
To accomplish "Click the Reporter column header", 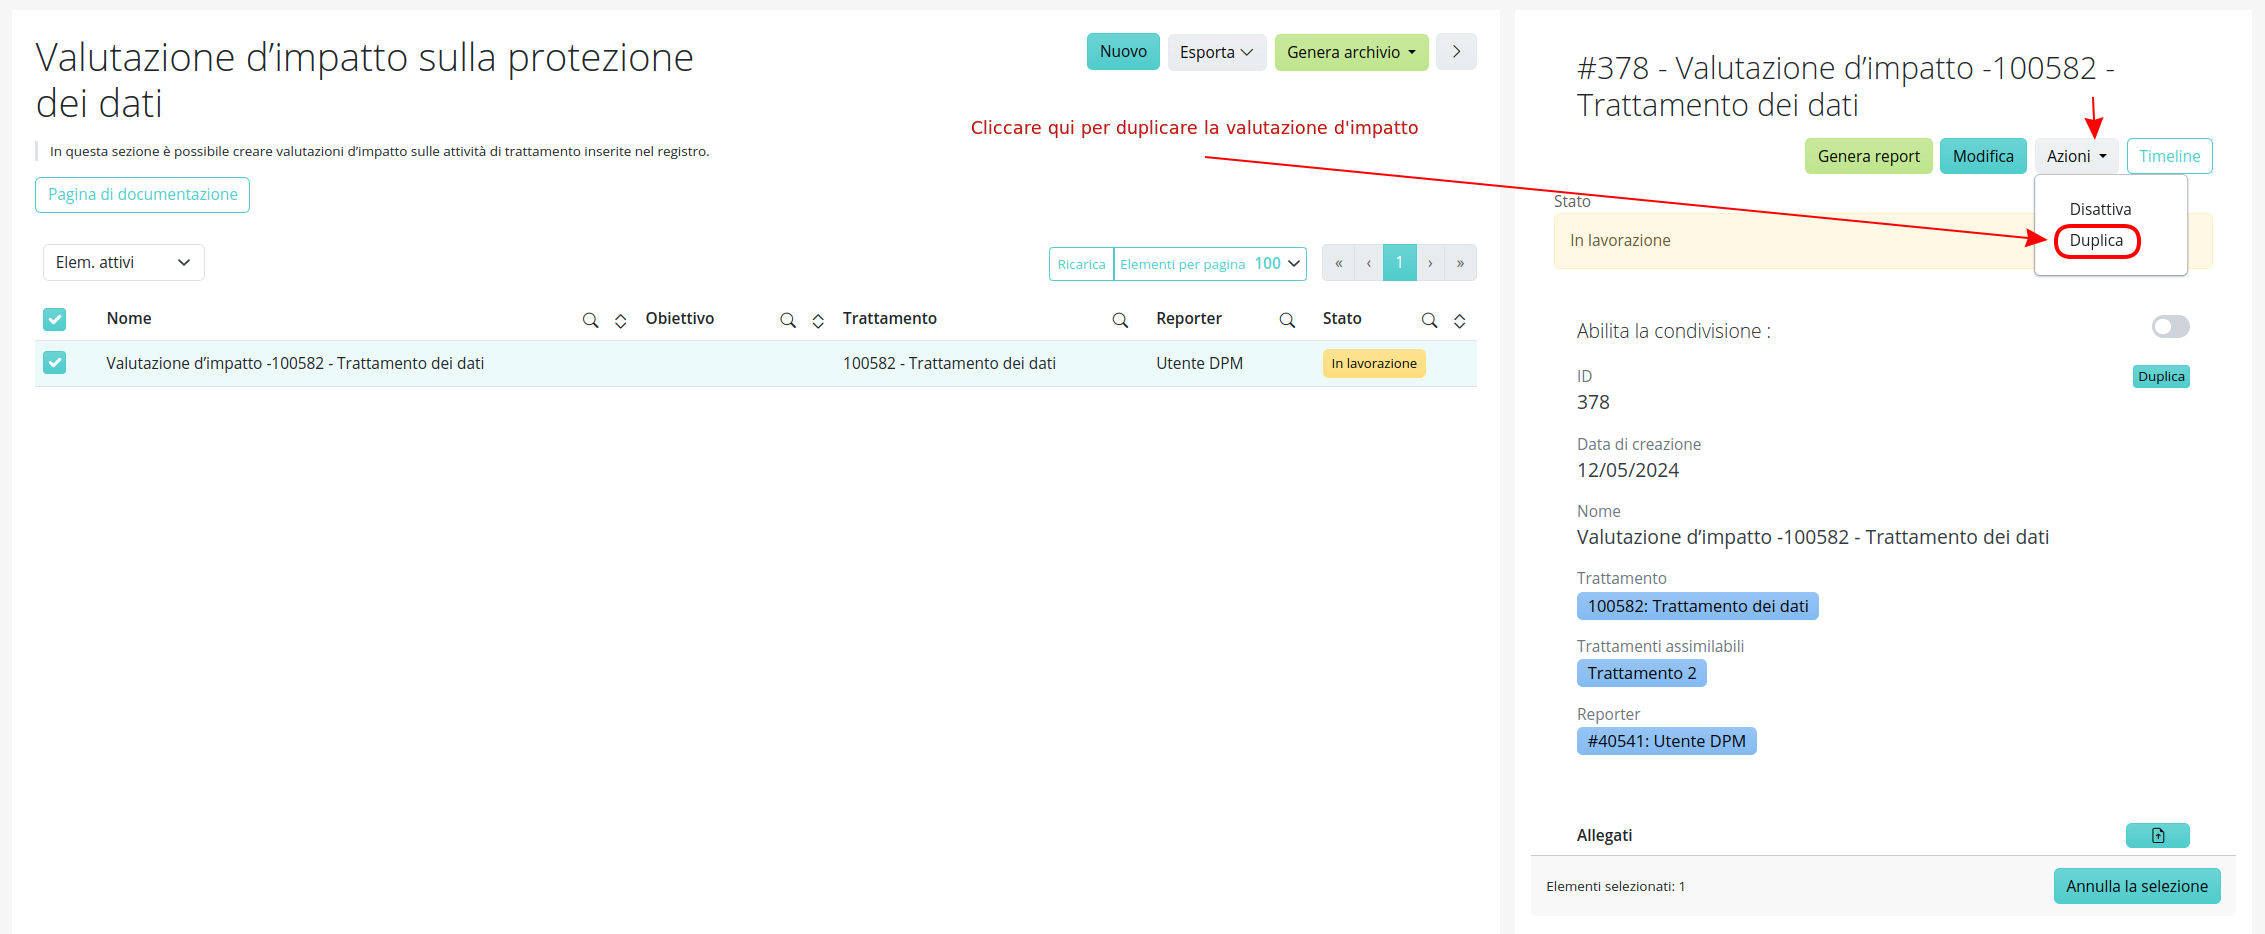I will [1188, 318].
